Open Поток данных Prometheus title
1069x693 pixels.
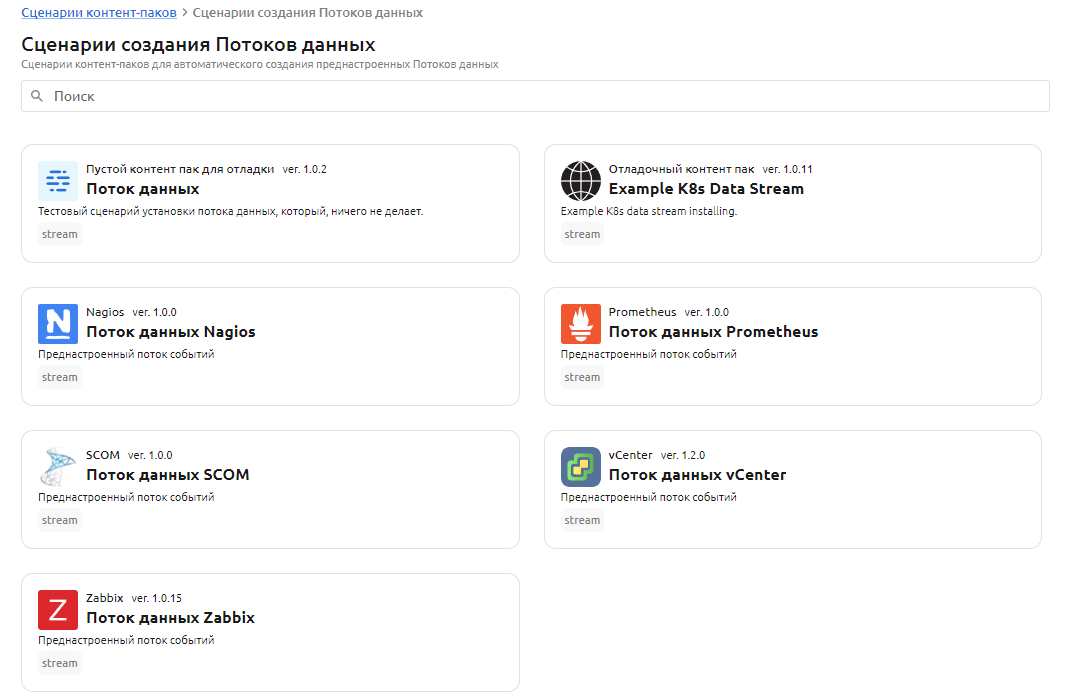[713, 332]
